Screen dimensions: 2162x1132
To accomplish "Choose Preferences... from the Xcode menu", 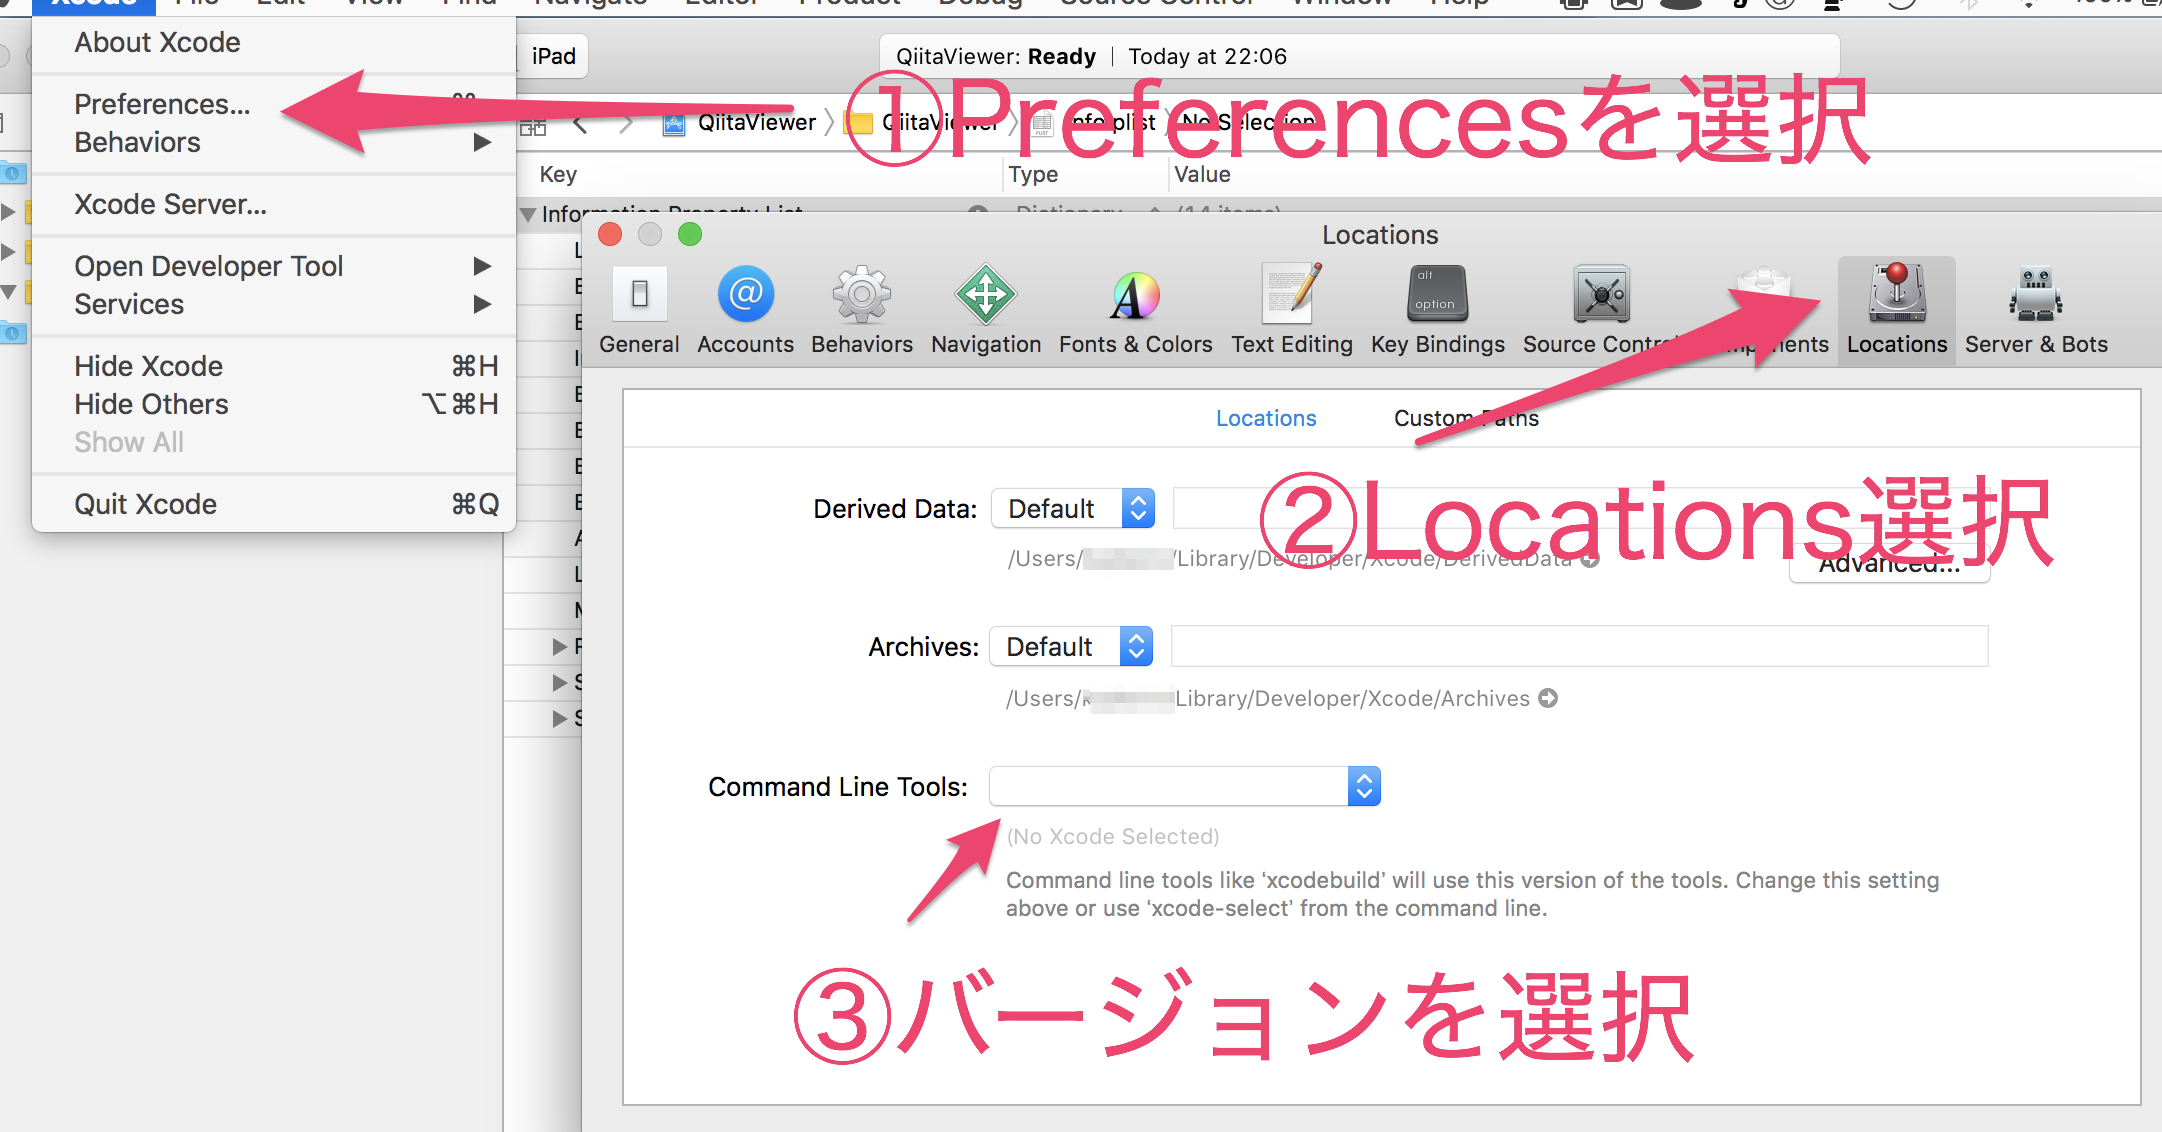I will [274, 104].
